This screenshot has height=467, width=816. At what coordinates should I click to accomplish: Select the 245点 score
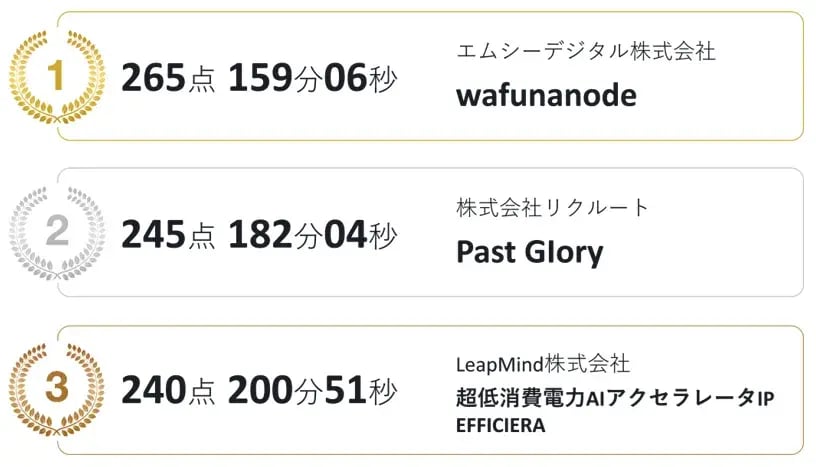coord(168,234)
